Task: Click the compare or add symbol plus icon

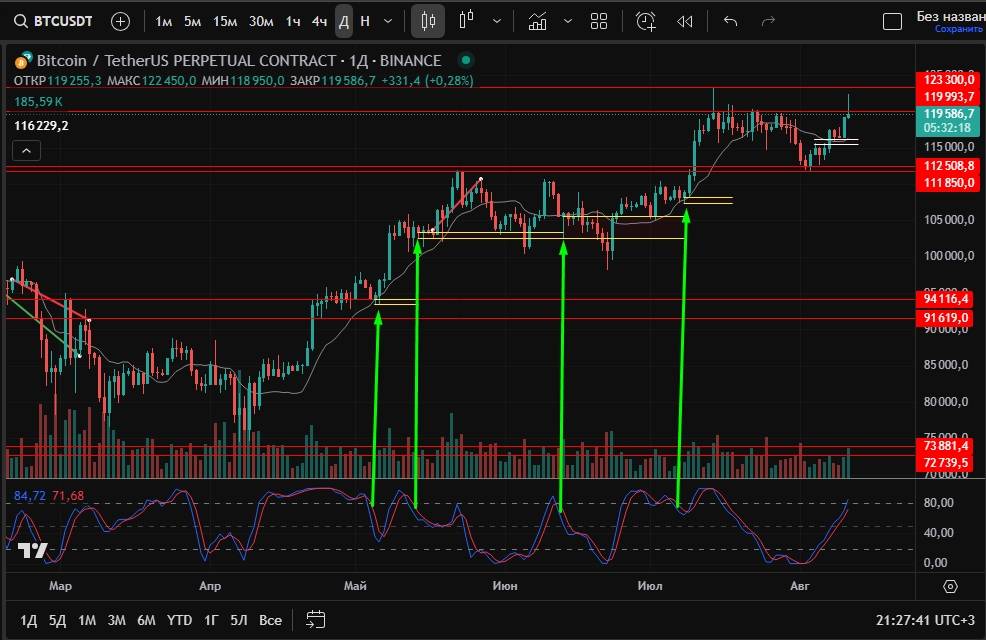Action: [120, 21]
